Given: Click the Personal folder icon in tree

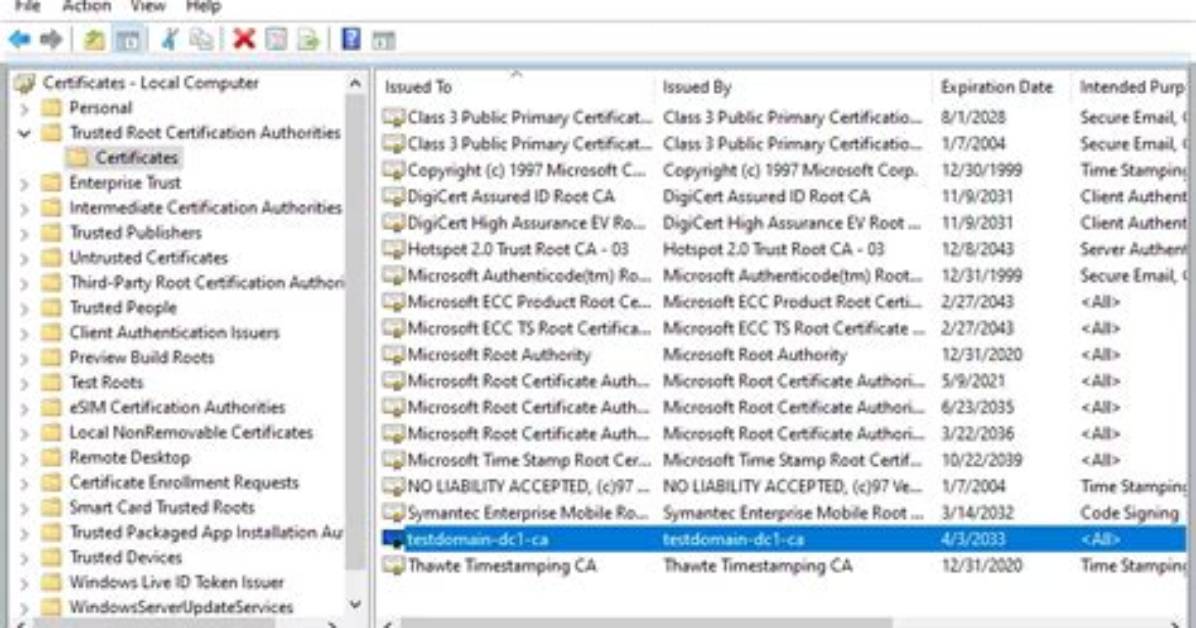Looking at the screenshot, I should coord(52,108).
